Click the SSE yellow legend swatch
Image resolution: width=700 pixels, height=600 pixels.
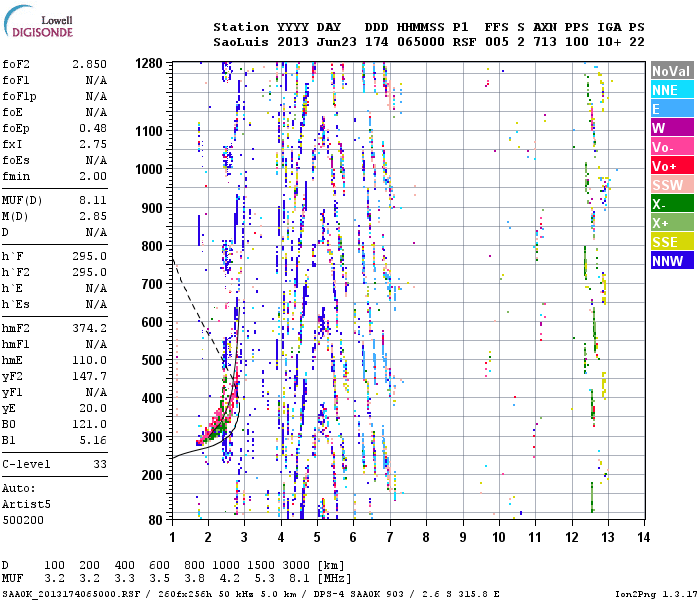point(672,242)
